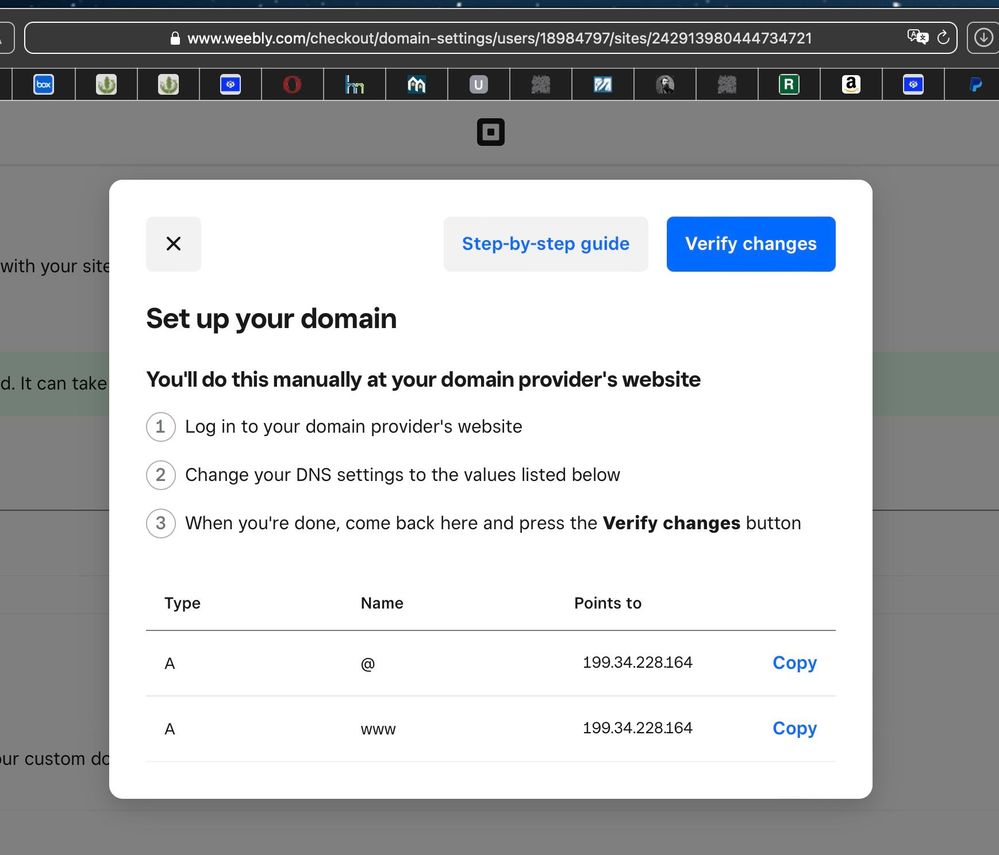Viewport: 999px width, 855px height.
Task: Open the Box bookmark tab
Action: click(43, 85)
